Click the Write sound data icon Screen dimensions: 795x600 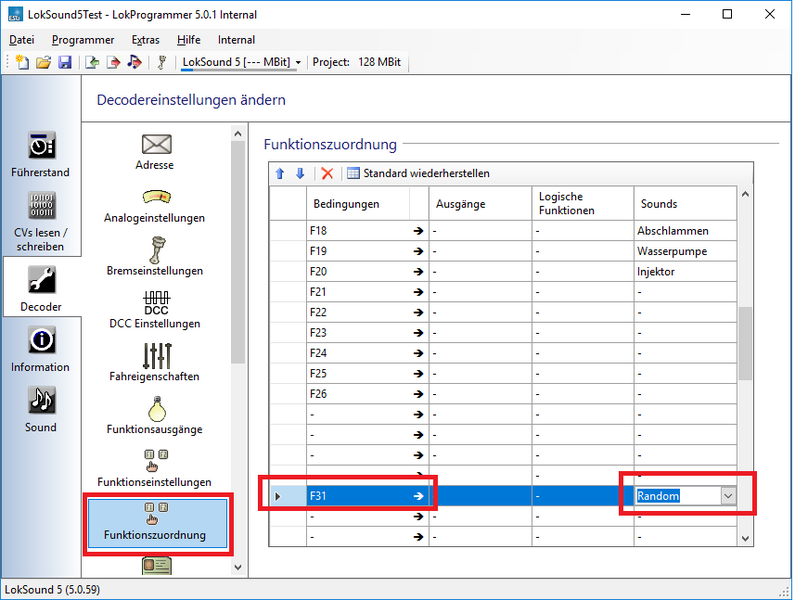(x=134, y=62)
